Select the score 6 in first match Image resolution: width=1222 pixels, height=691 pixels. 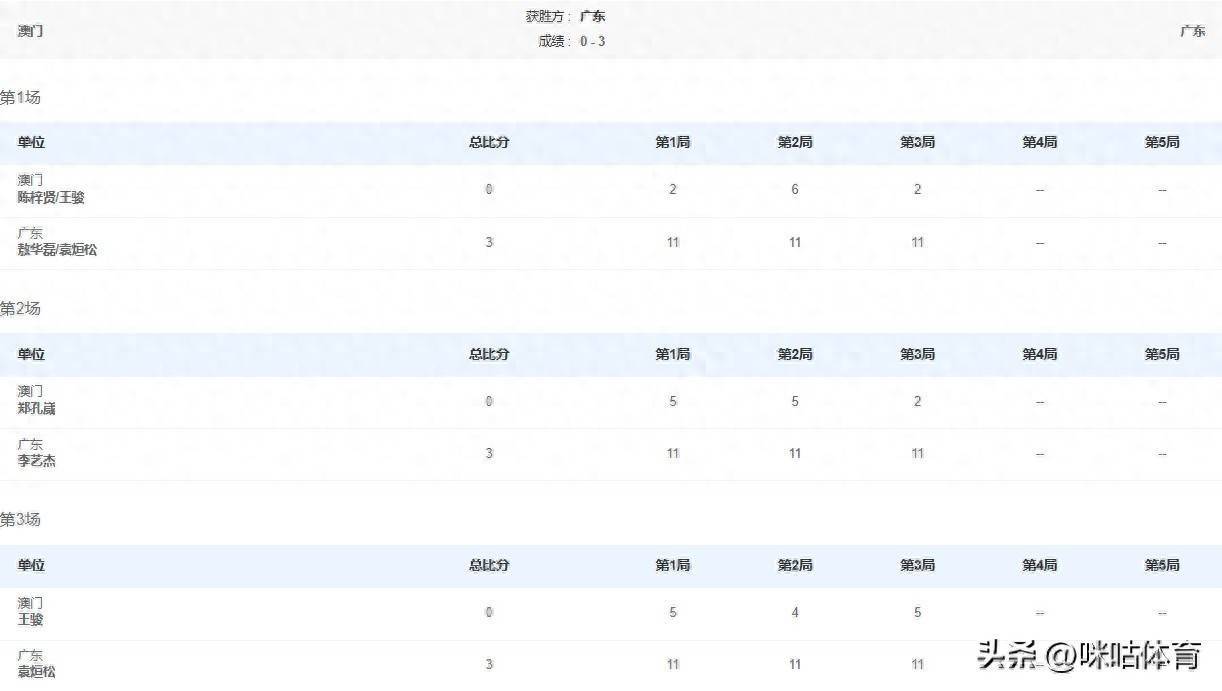click(x=795, y=189)
